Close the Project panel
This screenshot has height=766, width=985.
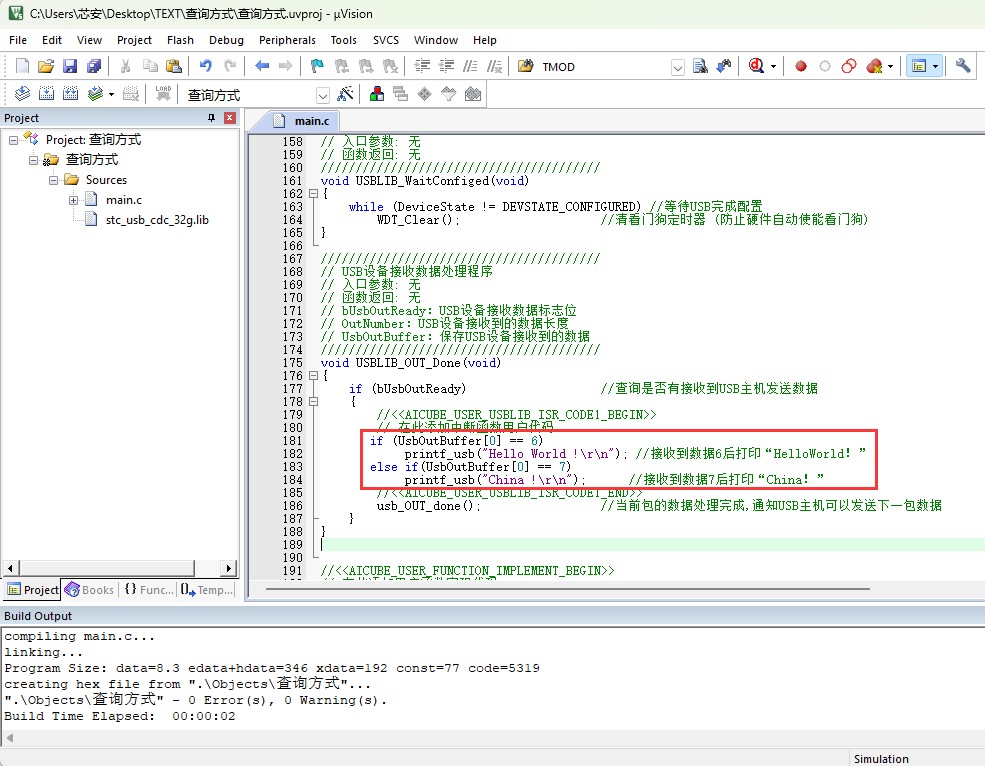point(230,118)
